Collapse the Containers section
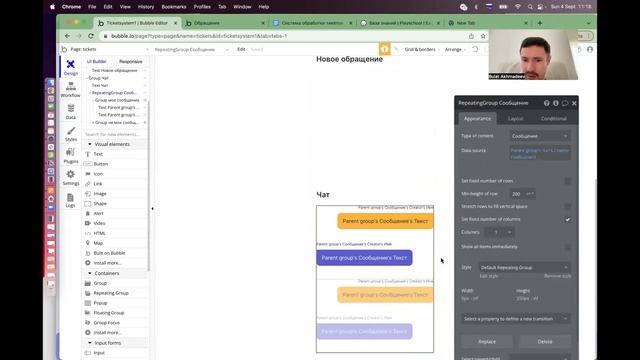Viewport: 640px width, 360px height. point(90,273)
